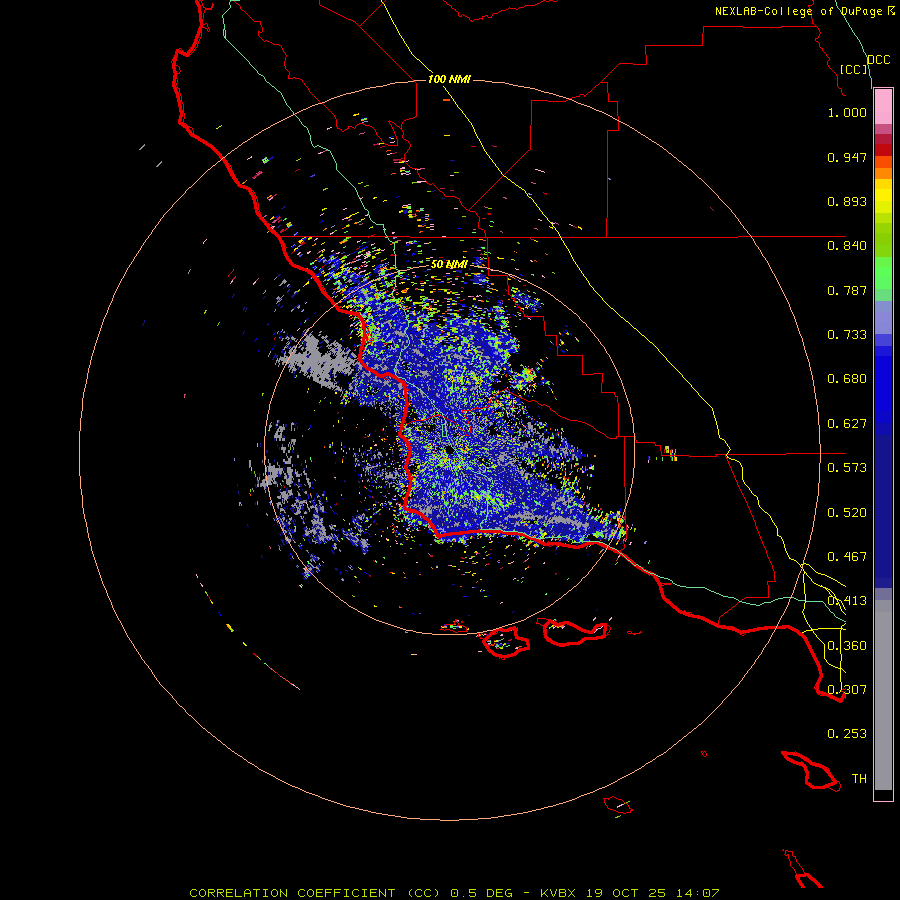
Task: Select the 0.467 scale value
Action: click(847, 557)
